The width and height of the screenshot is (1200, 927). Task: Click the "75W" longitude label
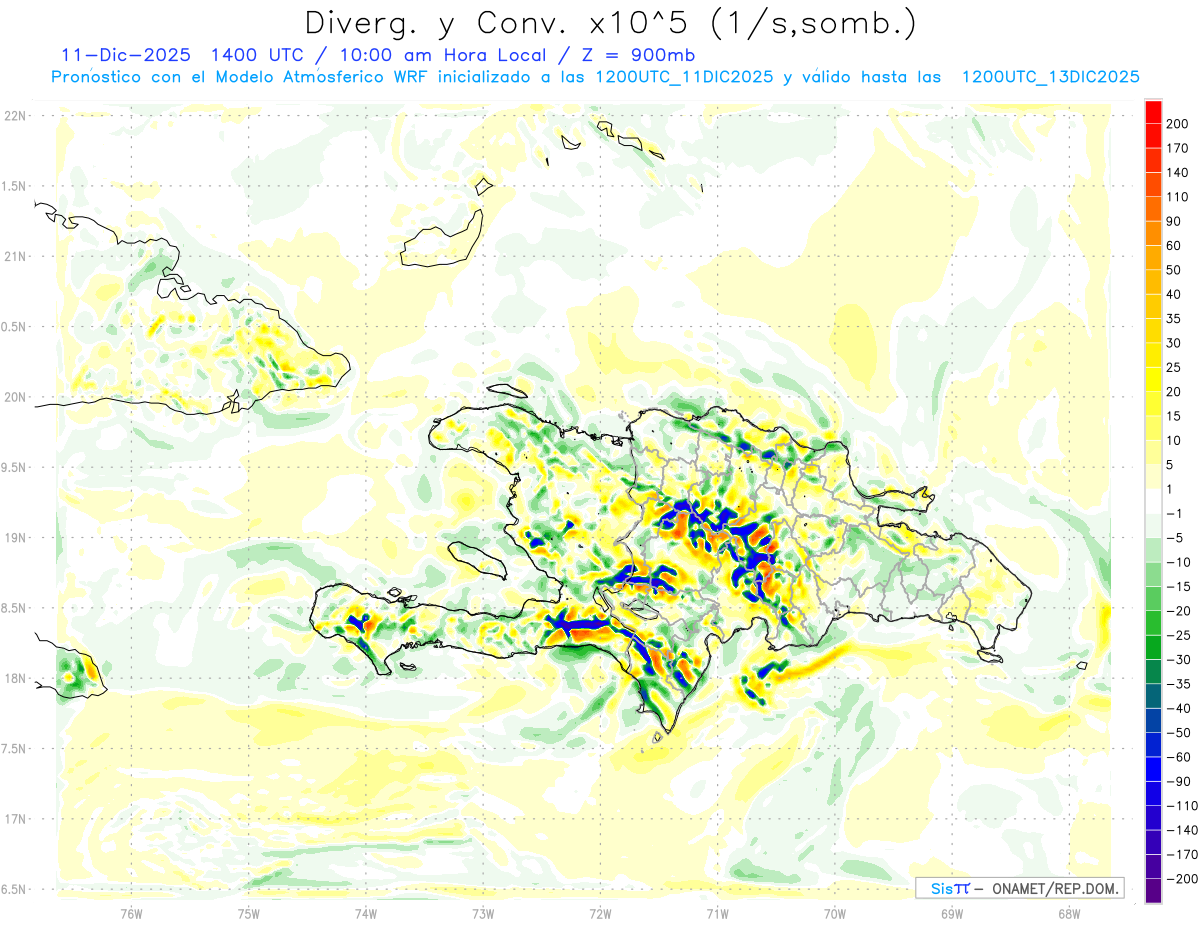(249, 914)
